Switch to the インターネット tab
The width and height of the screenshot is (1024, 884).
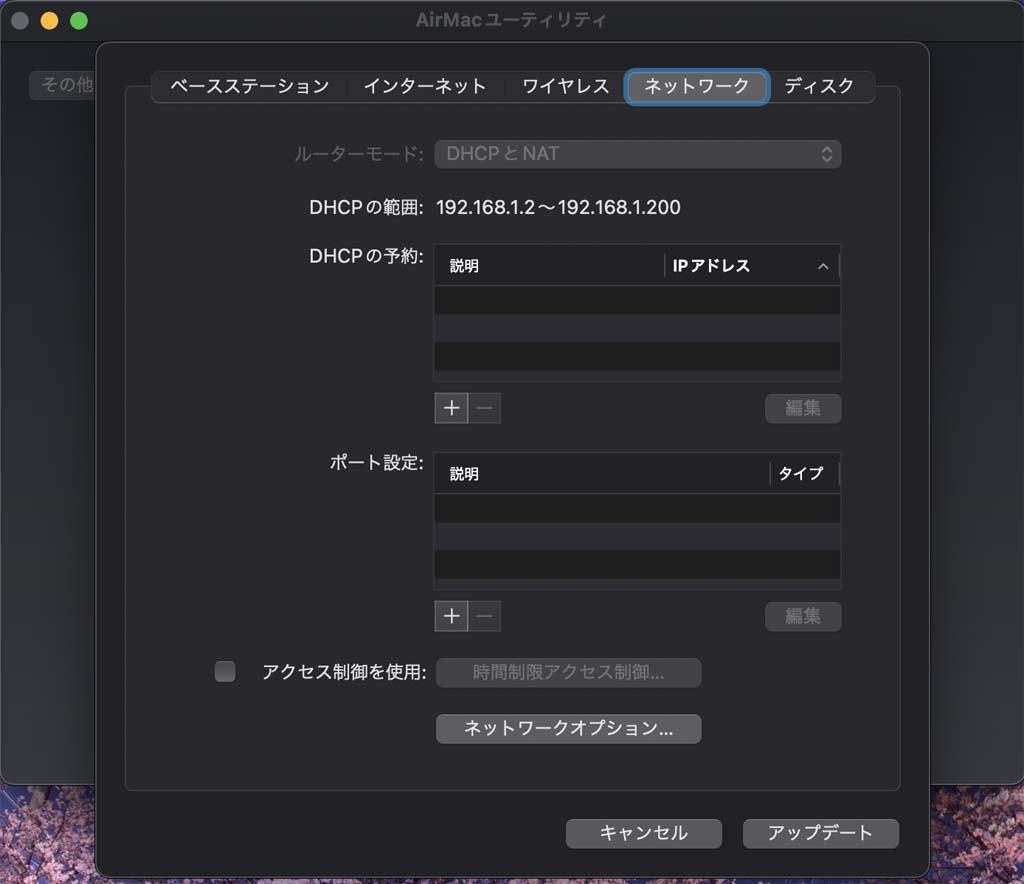(424, 86)
